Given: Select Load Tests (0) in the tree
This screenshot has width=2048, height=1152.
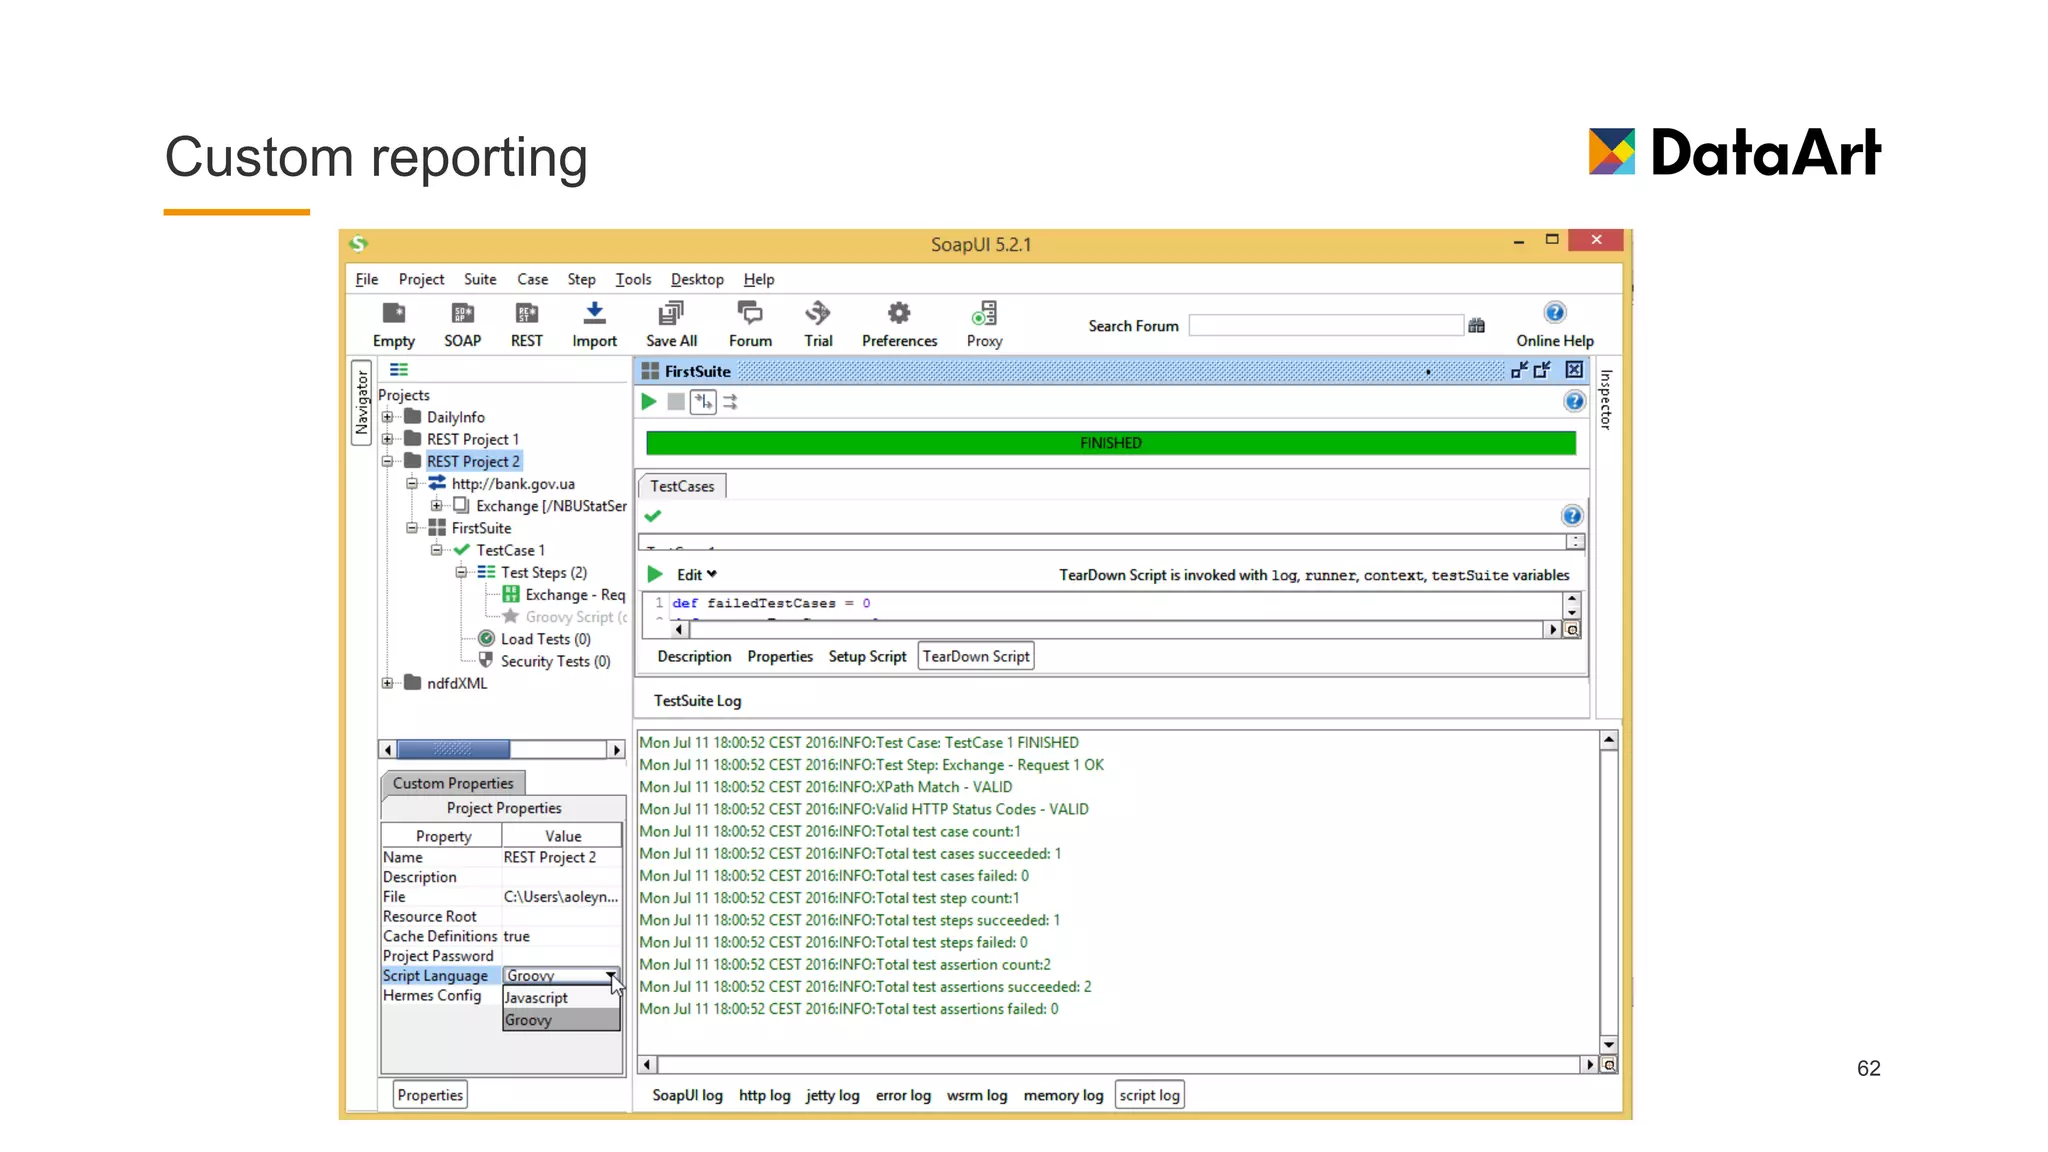Looking at the screenshot, I should (545, 639).
